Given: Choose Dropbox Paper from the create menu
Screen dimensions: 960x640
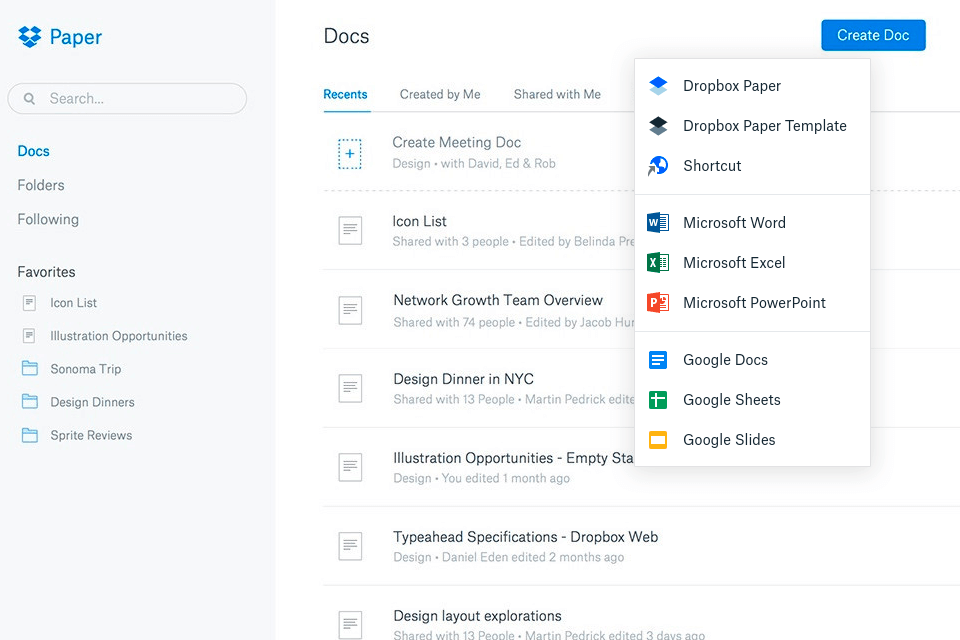Looking at the screenshot, I should click(752, 86).
